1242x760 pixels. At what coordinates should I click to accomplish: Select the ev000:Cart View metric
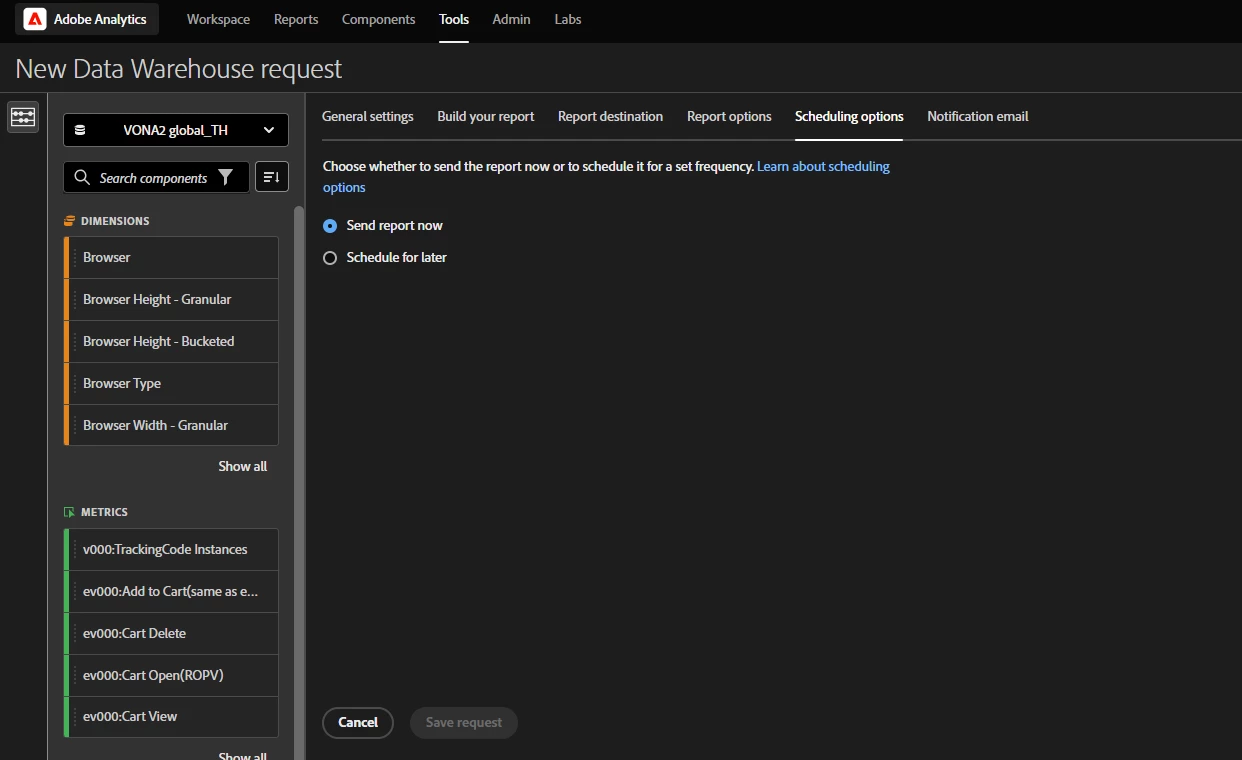click(x=171, y=716)
